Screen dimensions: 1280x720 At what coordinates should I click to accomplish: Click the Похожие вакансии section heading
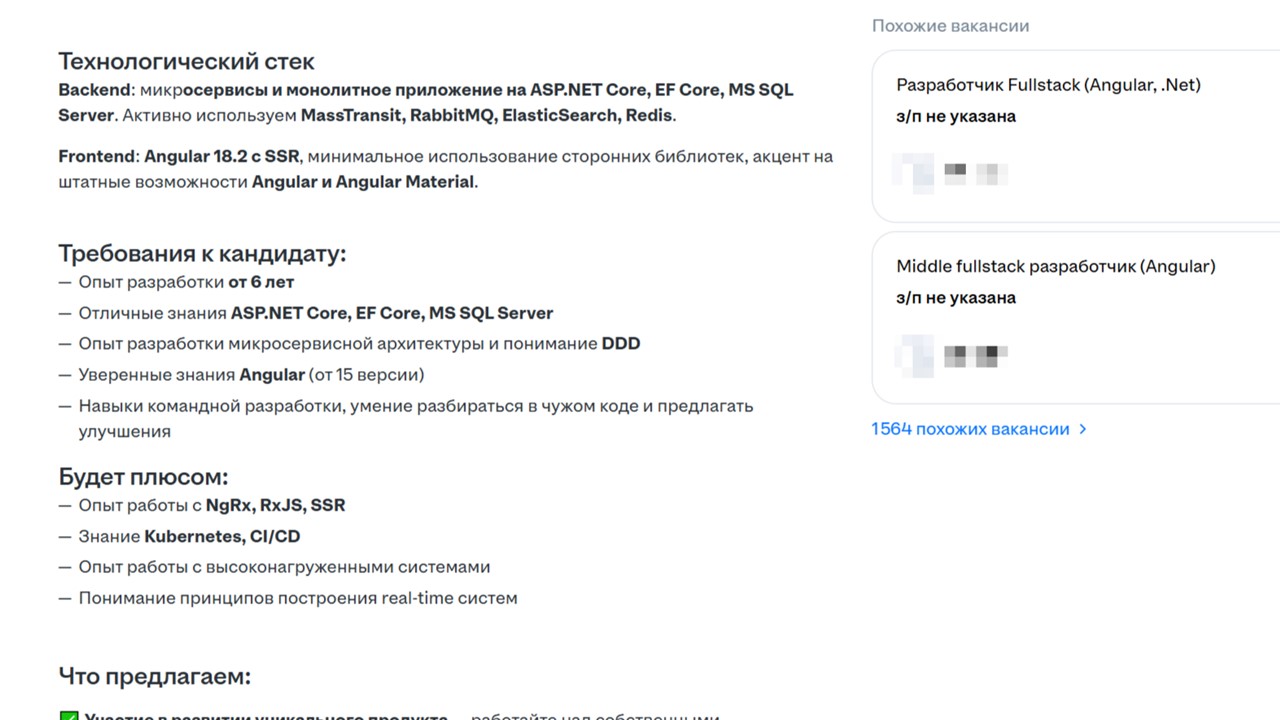click(x=950, y=26)
